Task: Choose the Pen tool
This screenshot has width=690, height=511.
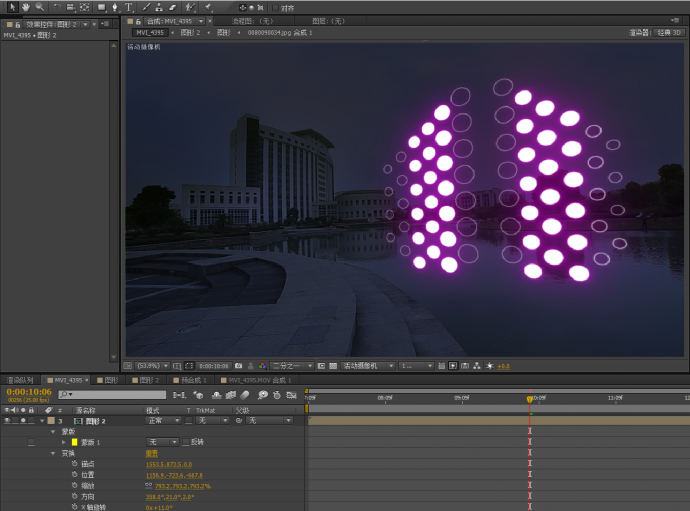Action: click(114, 7)
